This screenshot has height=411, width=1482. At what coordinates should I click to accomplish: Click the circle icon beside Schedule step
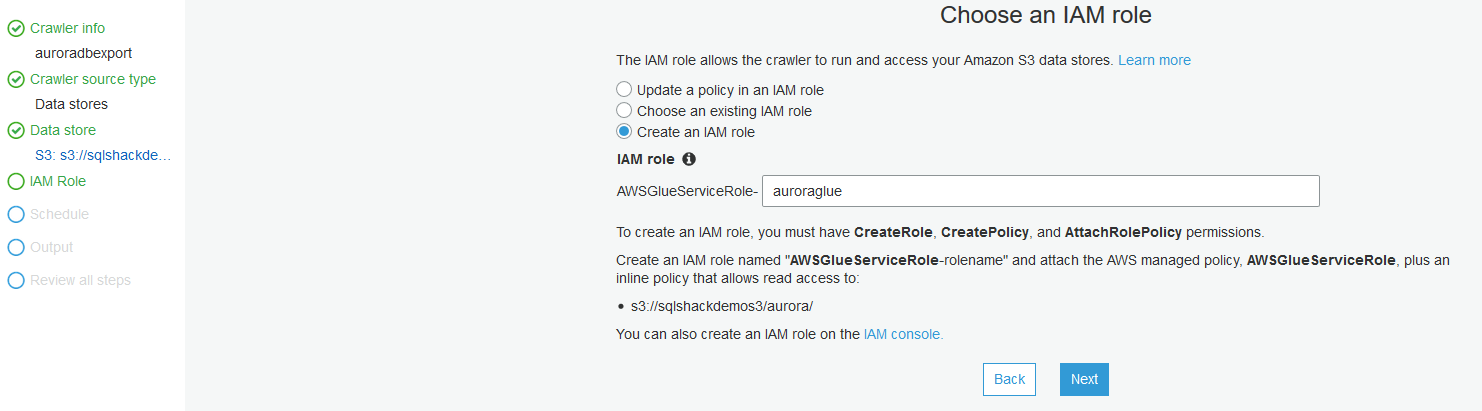16,215
